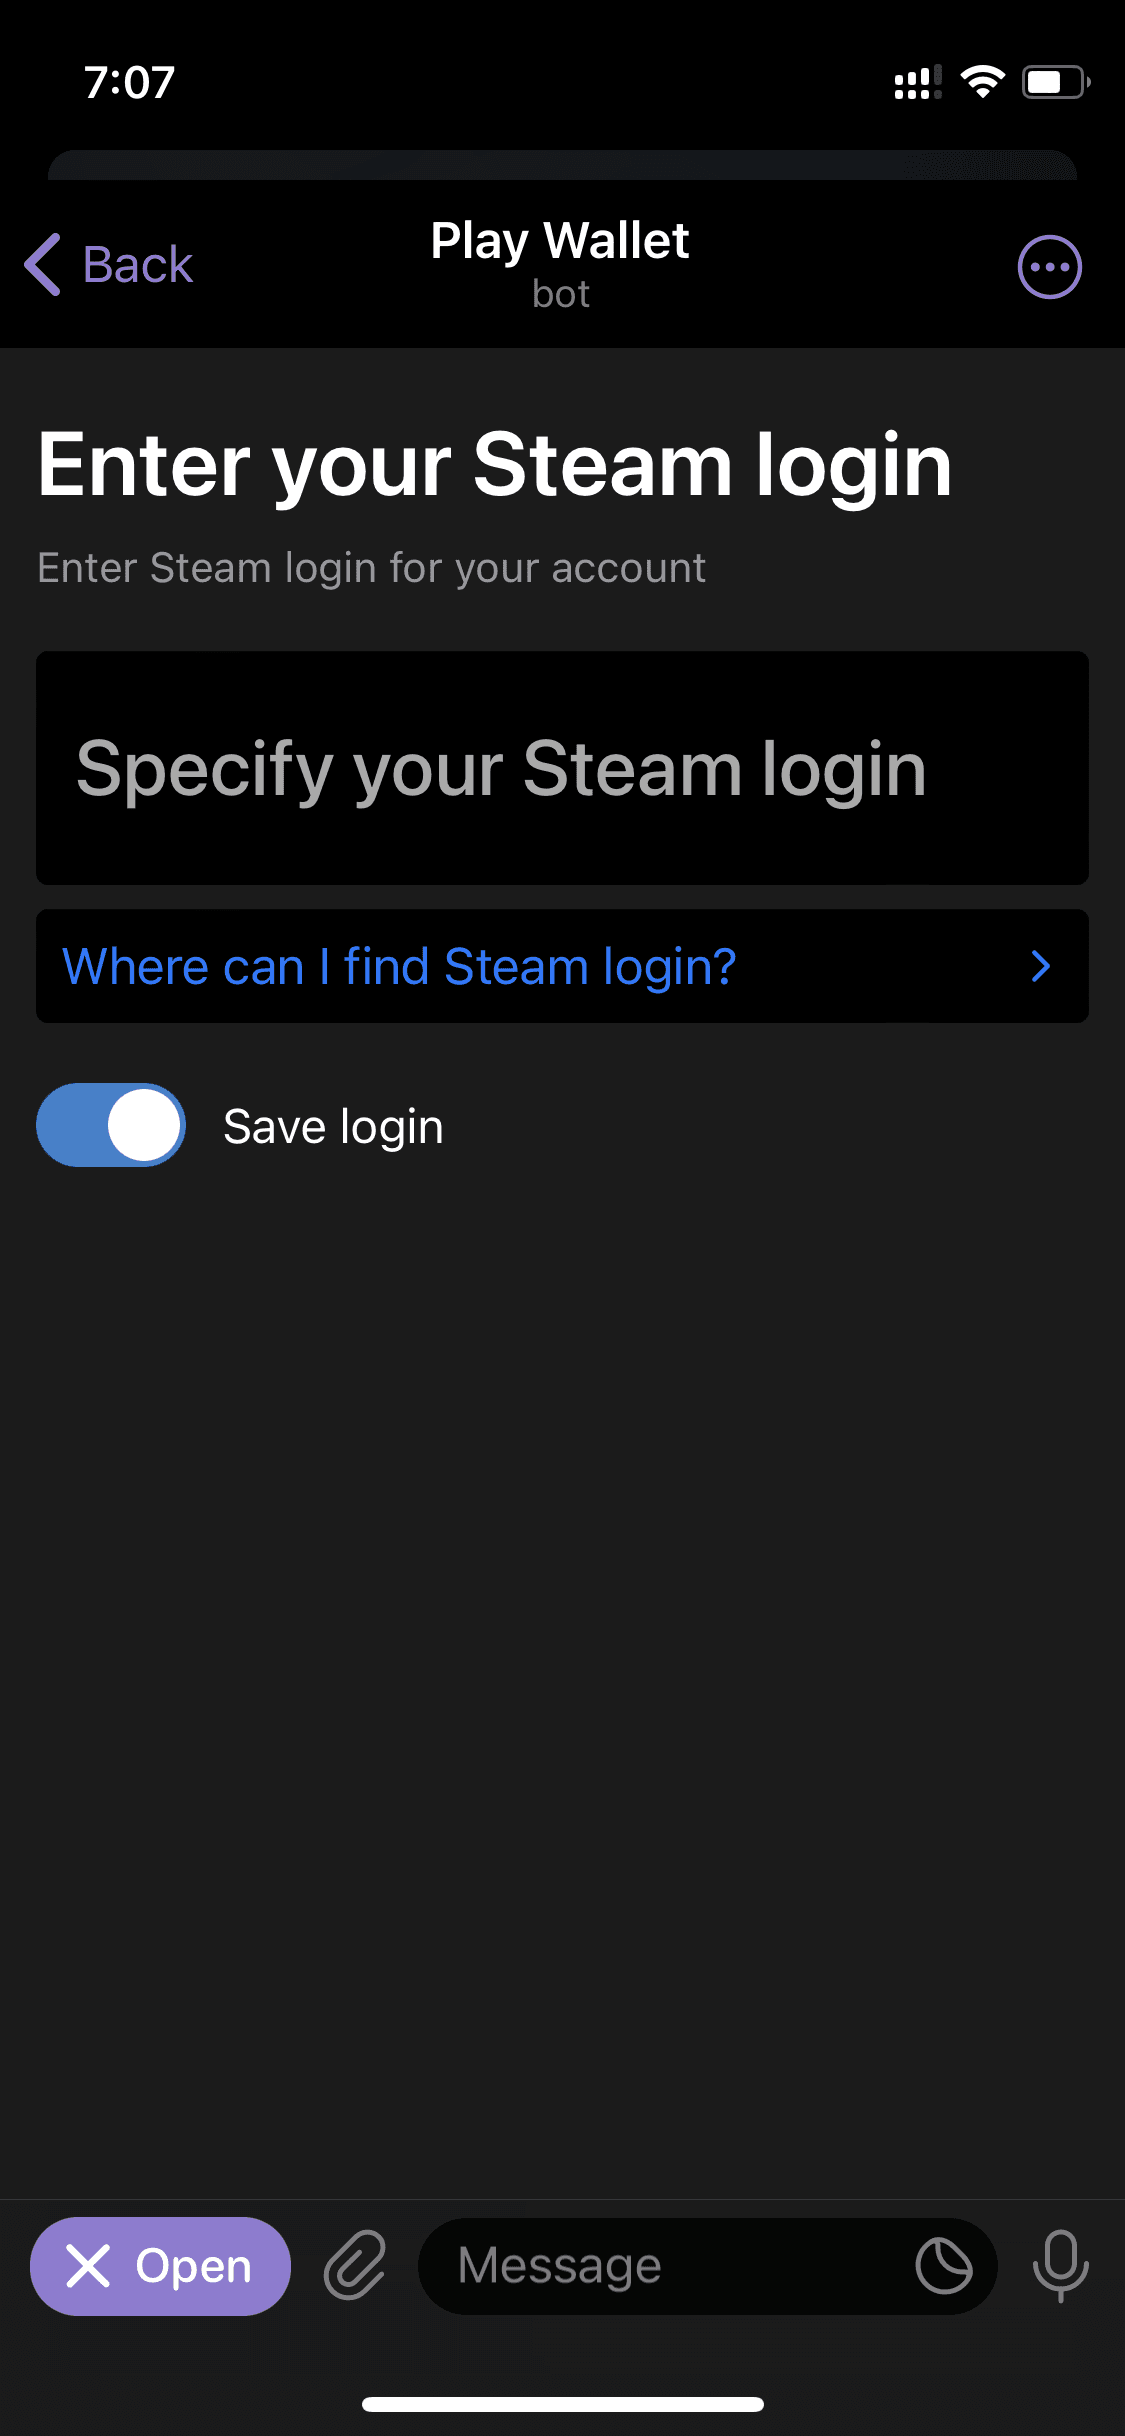Screen dimensions: 1125x2436
Task: Tap the bot subtitle under Play Wallet
Action: [x=561, y=294]
